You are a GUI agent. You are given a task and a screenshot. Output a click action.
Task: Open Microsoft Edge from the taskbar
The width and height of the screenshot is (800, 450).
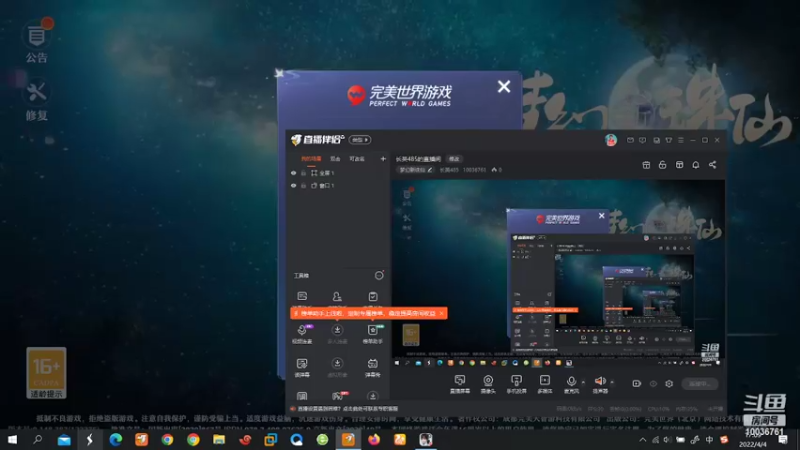tap(116, 440)
